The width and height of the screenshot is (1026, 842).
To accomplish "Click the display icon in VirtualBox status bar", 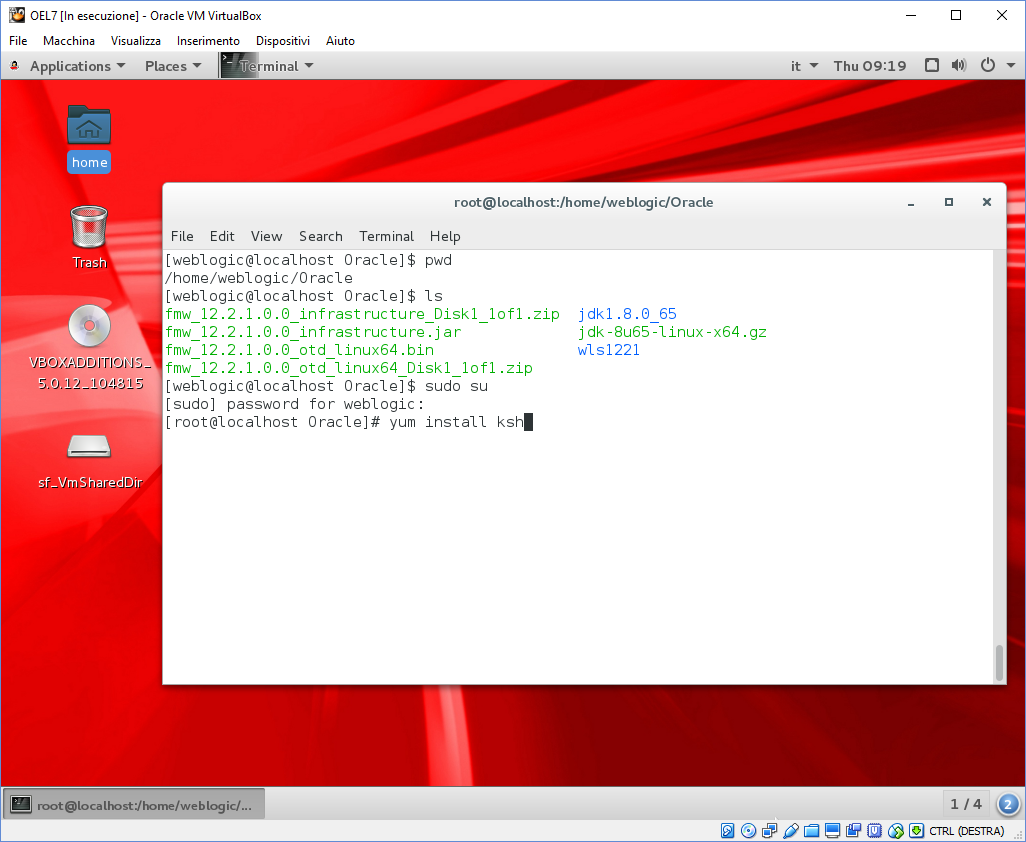I will coord(832,831).
